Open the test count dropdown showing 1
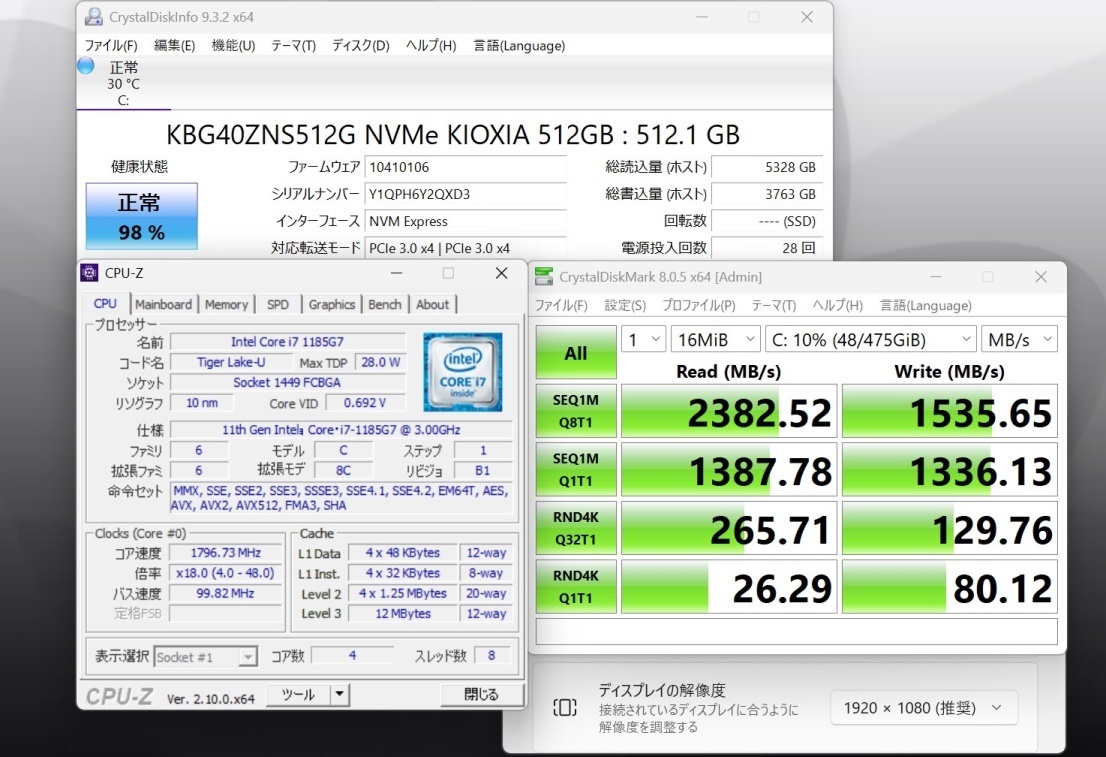Image resolution: width=1106 pixels, height=757 pixels. point(643,339)
